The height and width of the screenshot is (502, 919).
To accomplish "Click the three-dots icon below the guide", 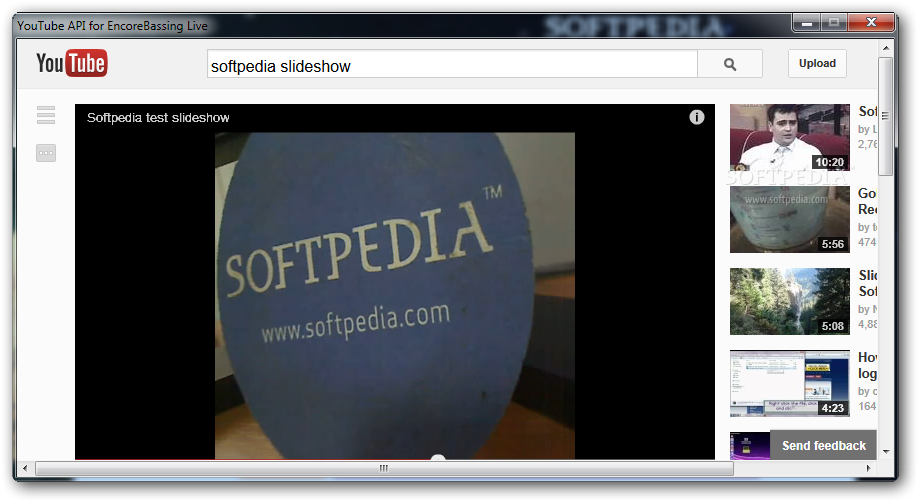I will click(46, 153).
